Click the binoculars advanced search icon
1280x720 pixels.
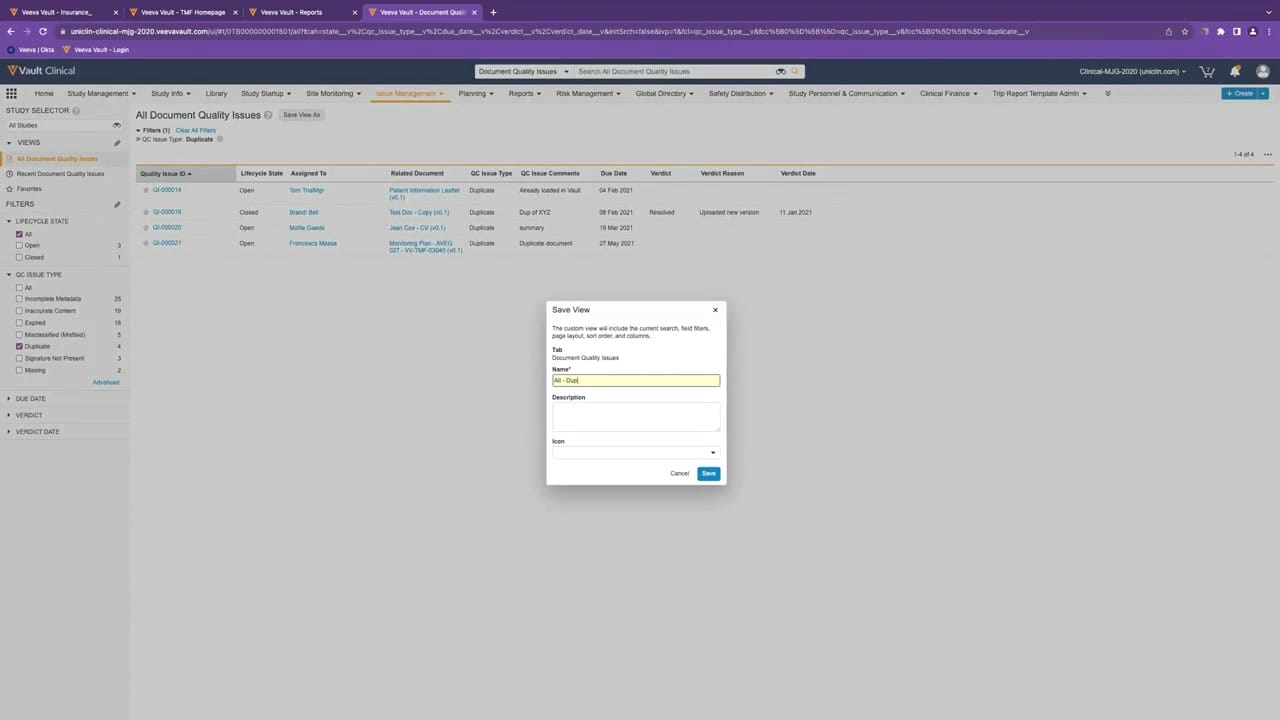tap(781, 72)
